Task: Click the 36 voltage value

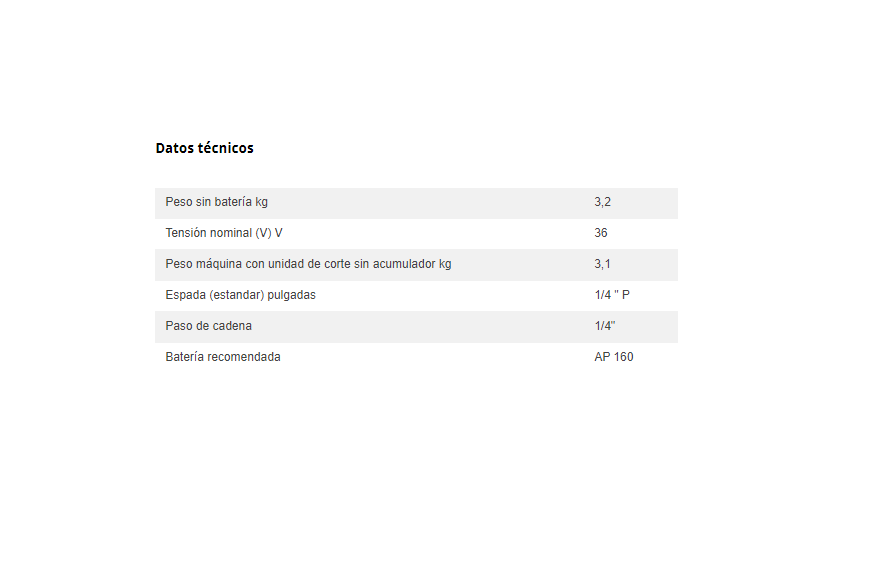Action: point(600,233)
